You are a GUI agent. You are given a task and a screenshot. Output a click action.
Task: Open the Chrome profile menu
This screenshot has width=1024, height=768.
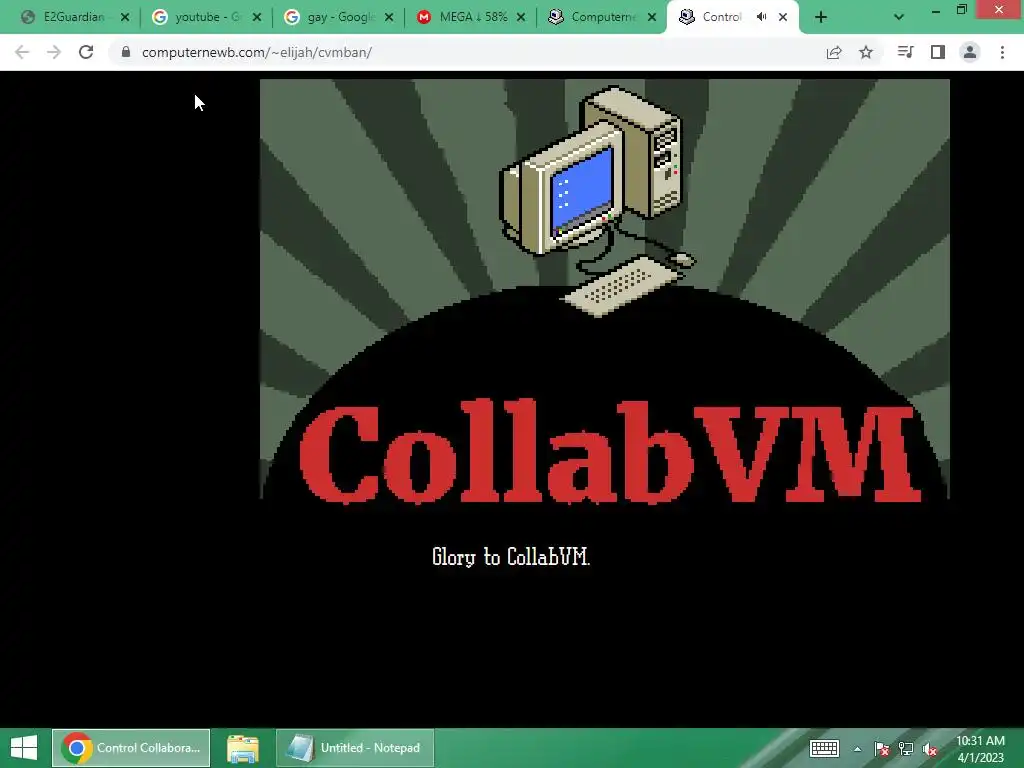(970, 52)
